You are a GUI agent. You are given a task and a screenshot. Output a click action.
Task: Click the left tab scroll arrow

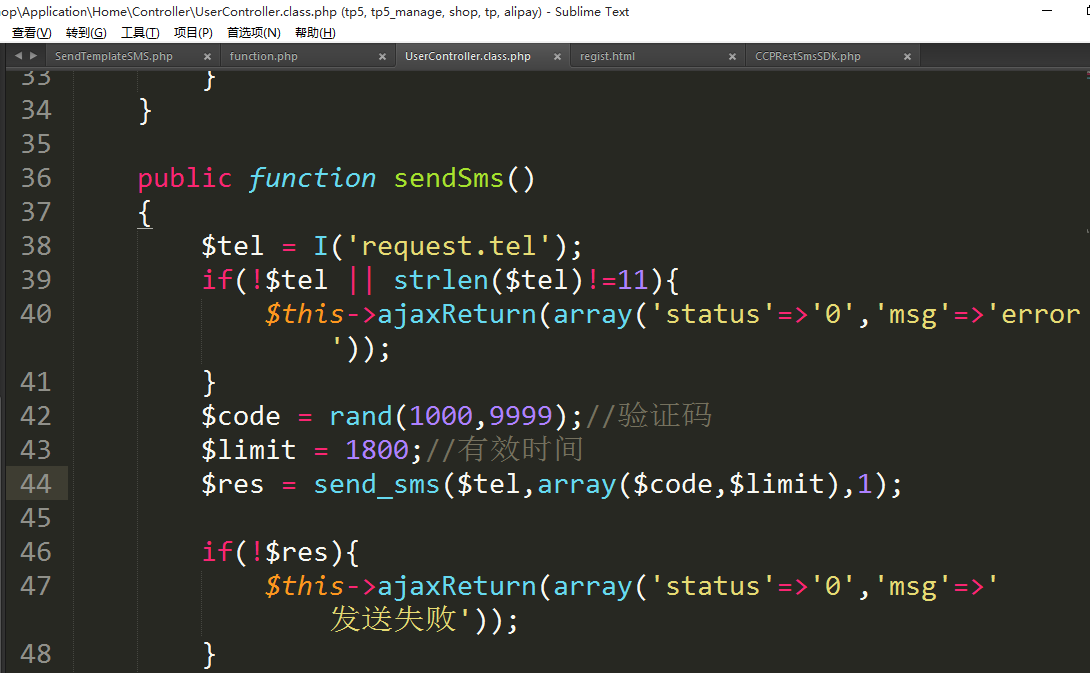tap(19, 56)
